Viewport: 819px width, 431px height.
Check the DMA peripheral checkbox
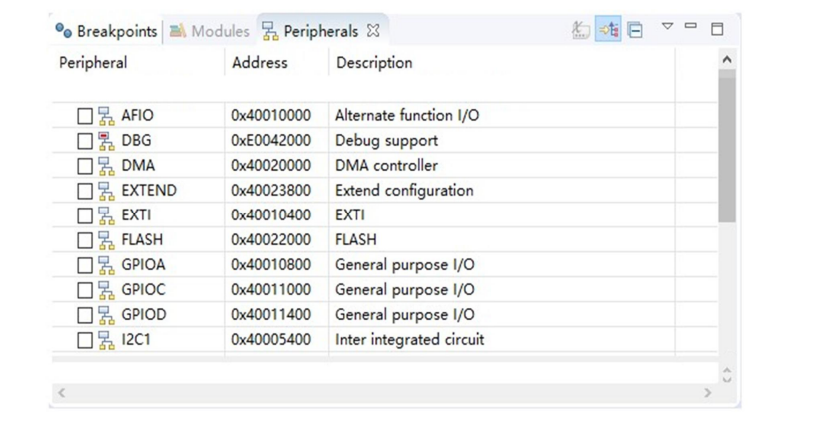[x=85, y=166]
